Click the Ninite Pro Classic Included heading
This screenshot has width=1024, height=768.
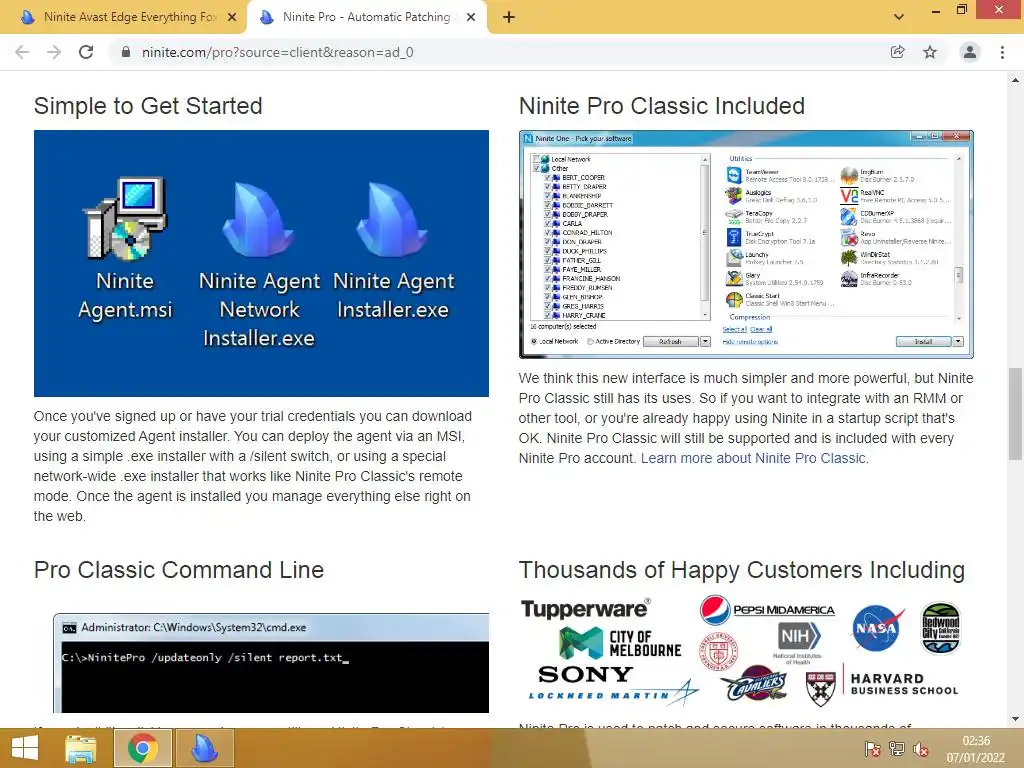coord(662,106)
